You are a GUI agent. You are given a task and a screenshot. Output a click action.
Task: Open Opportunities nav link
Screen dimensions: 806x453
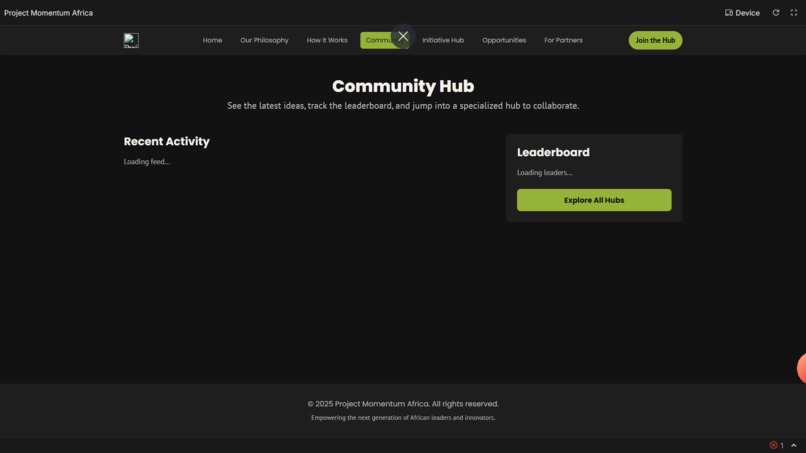[504, 40]
